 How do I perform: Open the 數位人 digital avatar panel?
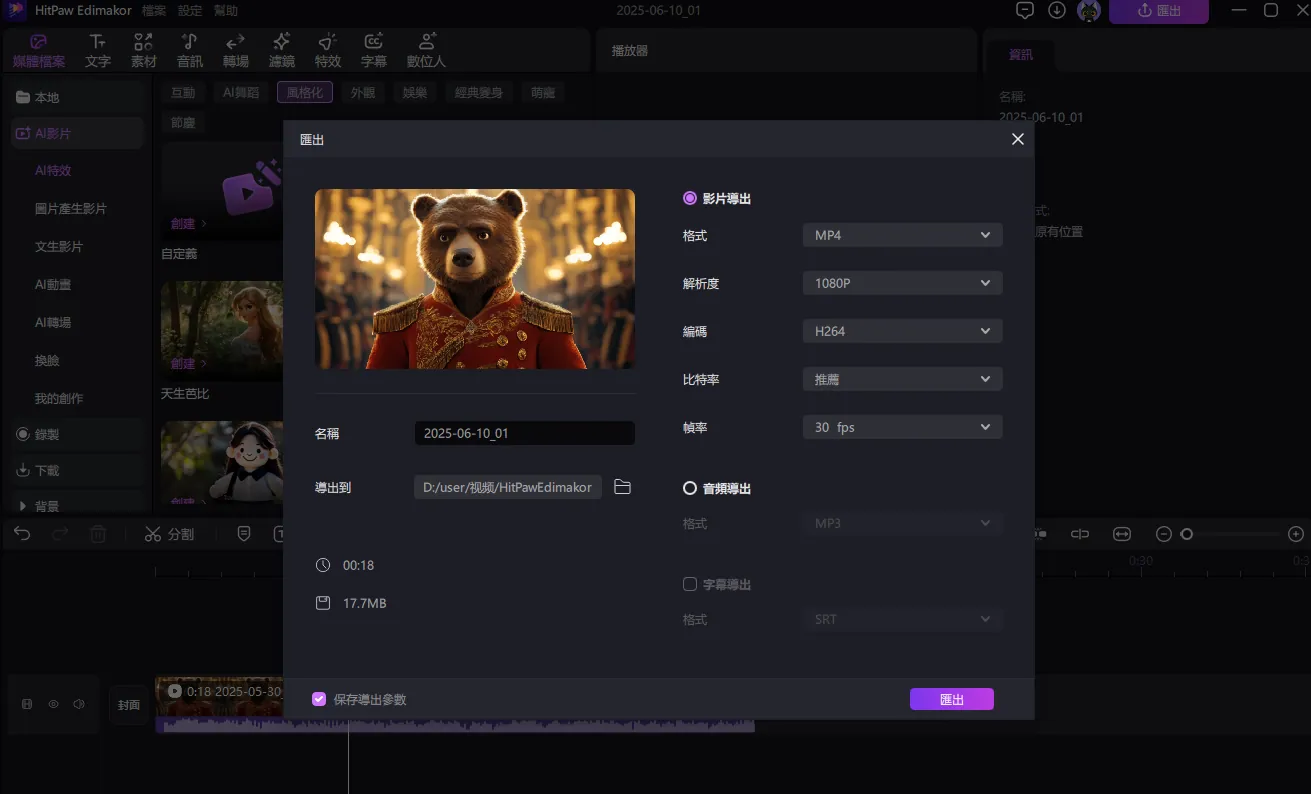[x=426, y=51]
